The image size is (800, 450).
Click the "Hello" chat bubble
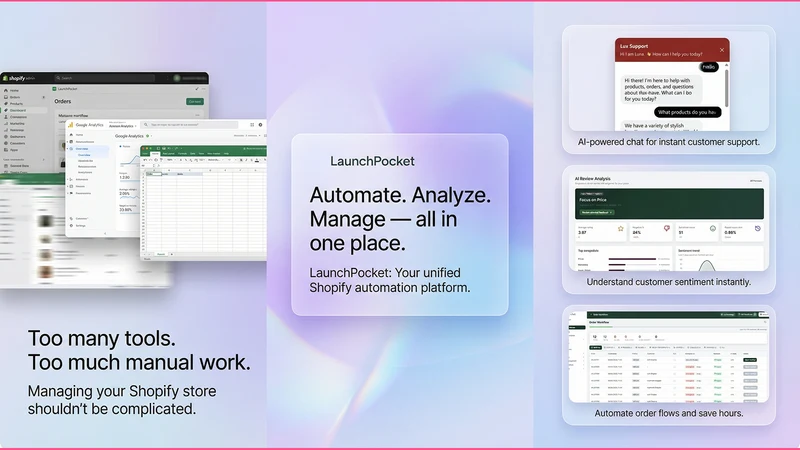click(x=709, y=67)
